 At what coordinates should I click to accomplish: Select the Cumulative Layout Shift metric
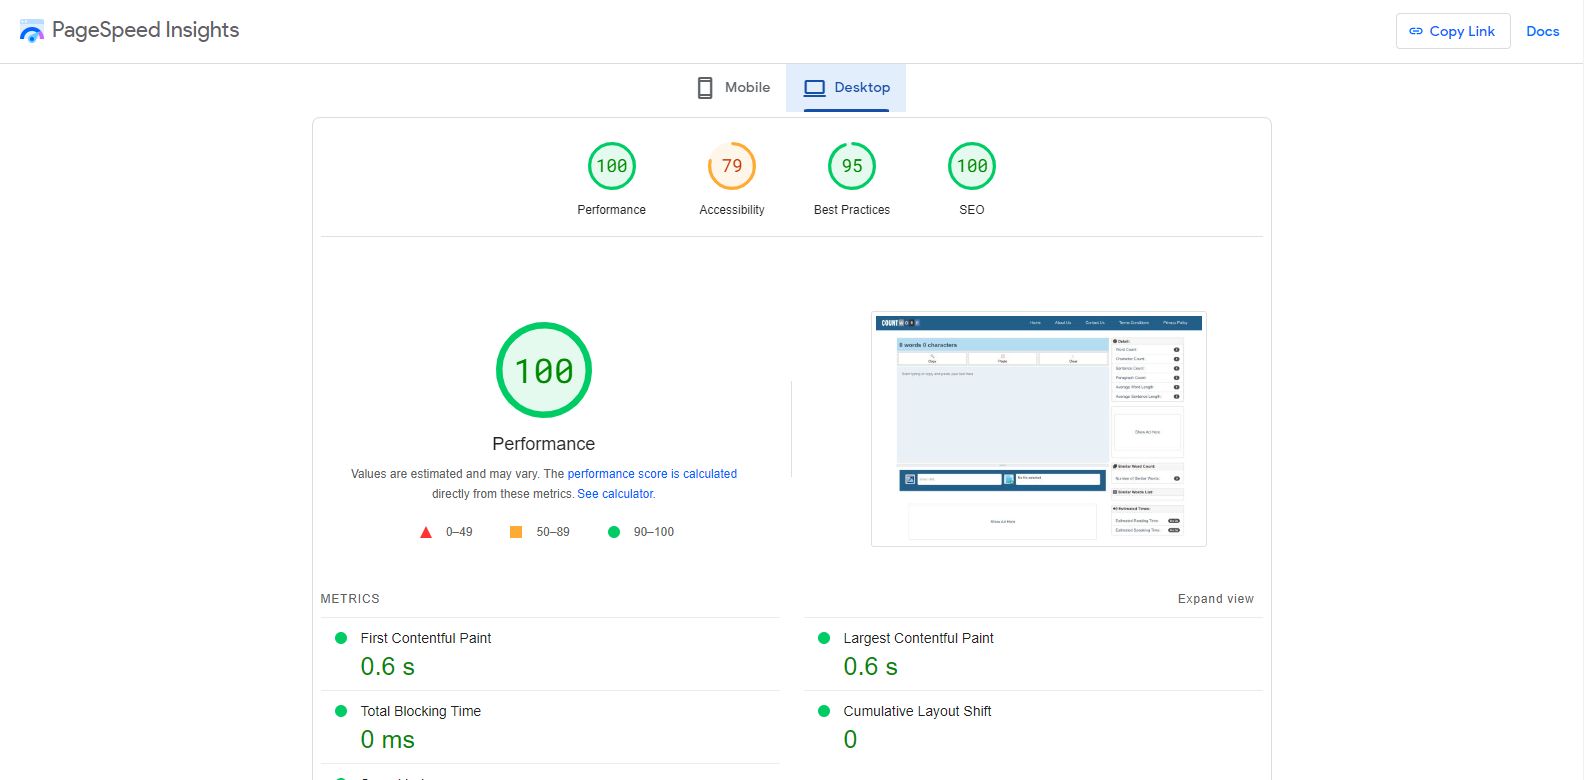pos(917,711)
